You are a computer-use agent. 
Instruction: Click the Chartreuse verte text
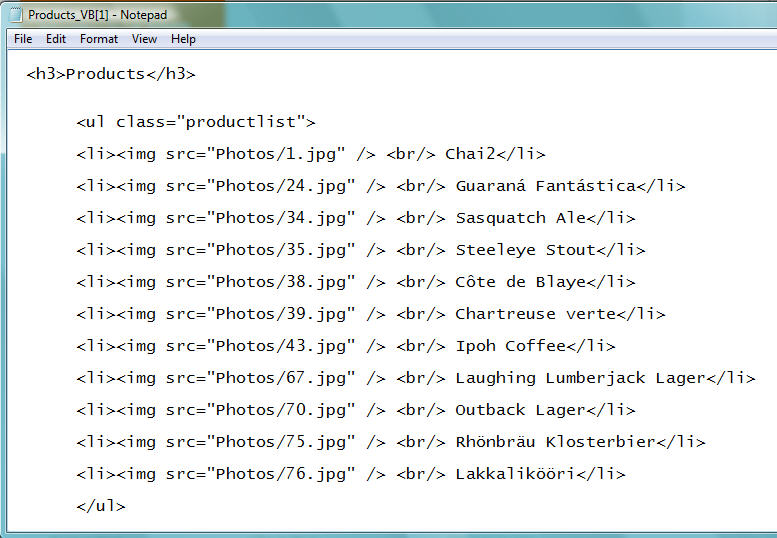pyautogui.click(x=535, y=314)
